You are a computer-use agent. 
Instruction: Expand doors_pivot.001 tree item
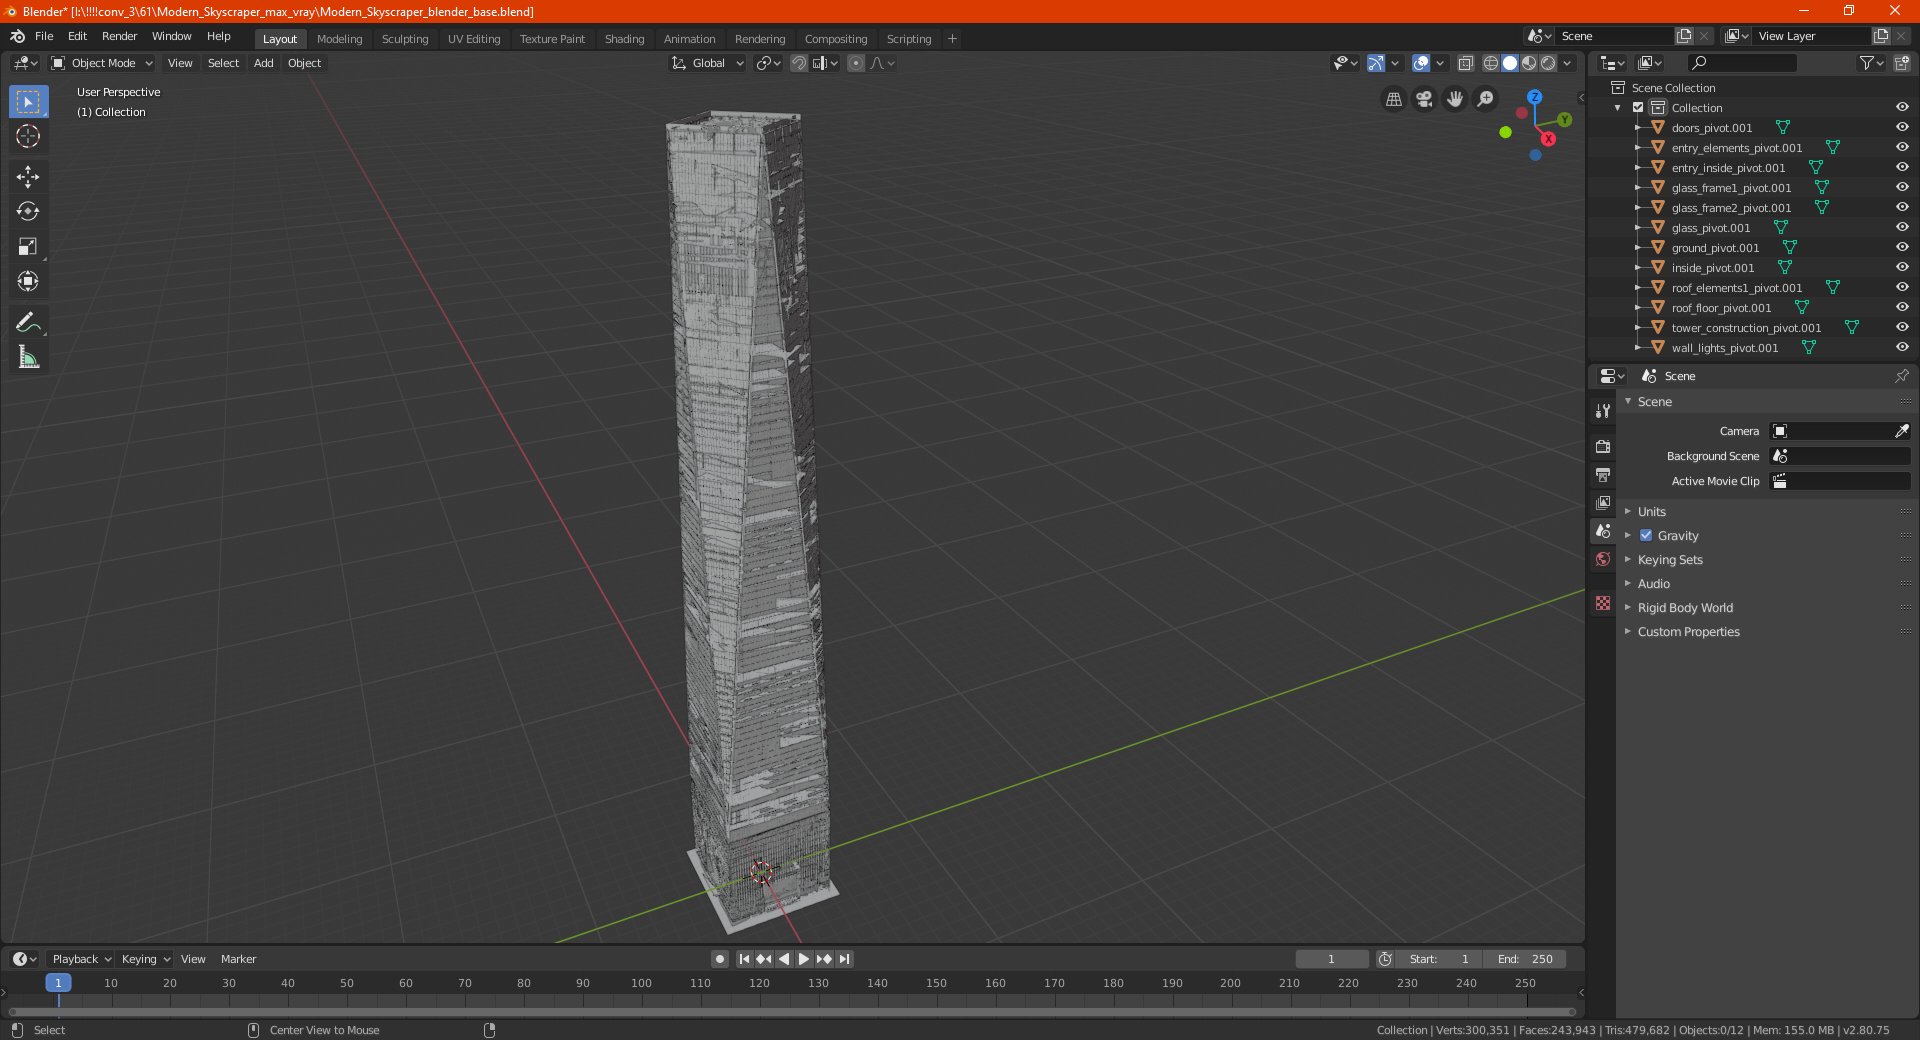1637,128
